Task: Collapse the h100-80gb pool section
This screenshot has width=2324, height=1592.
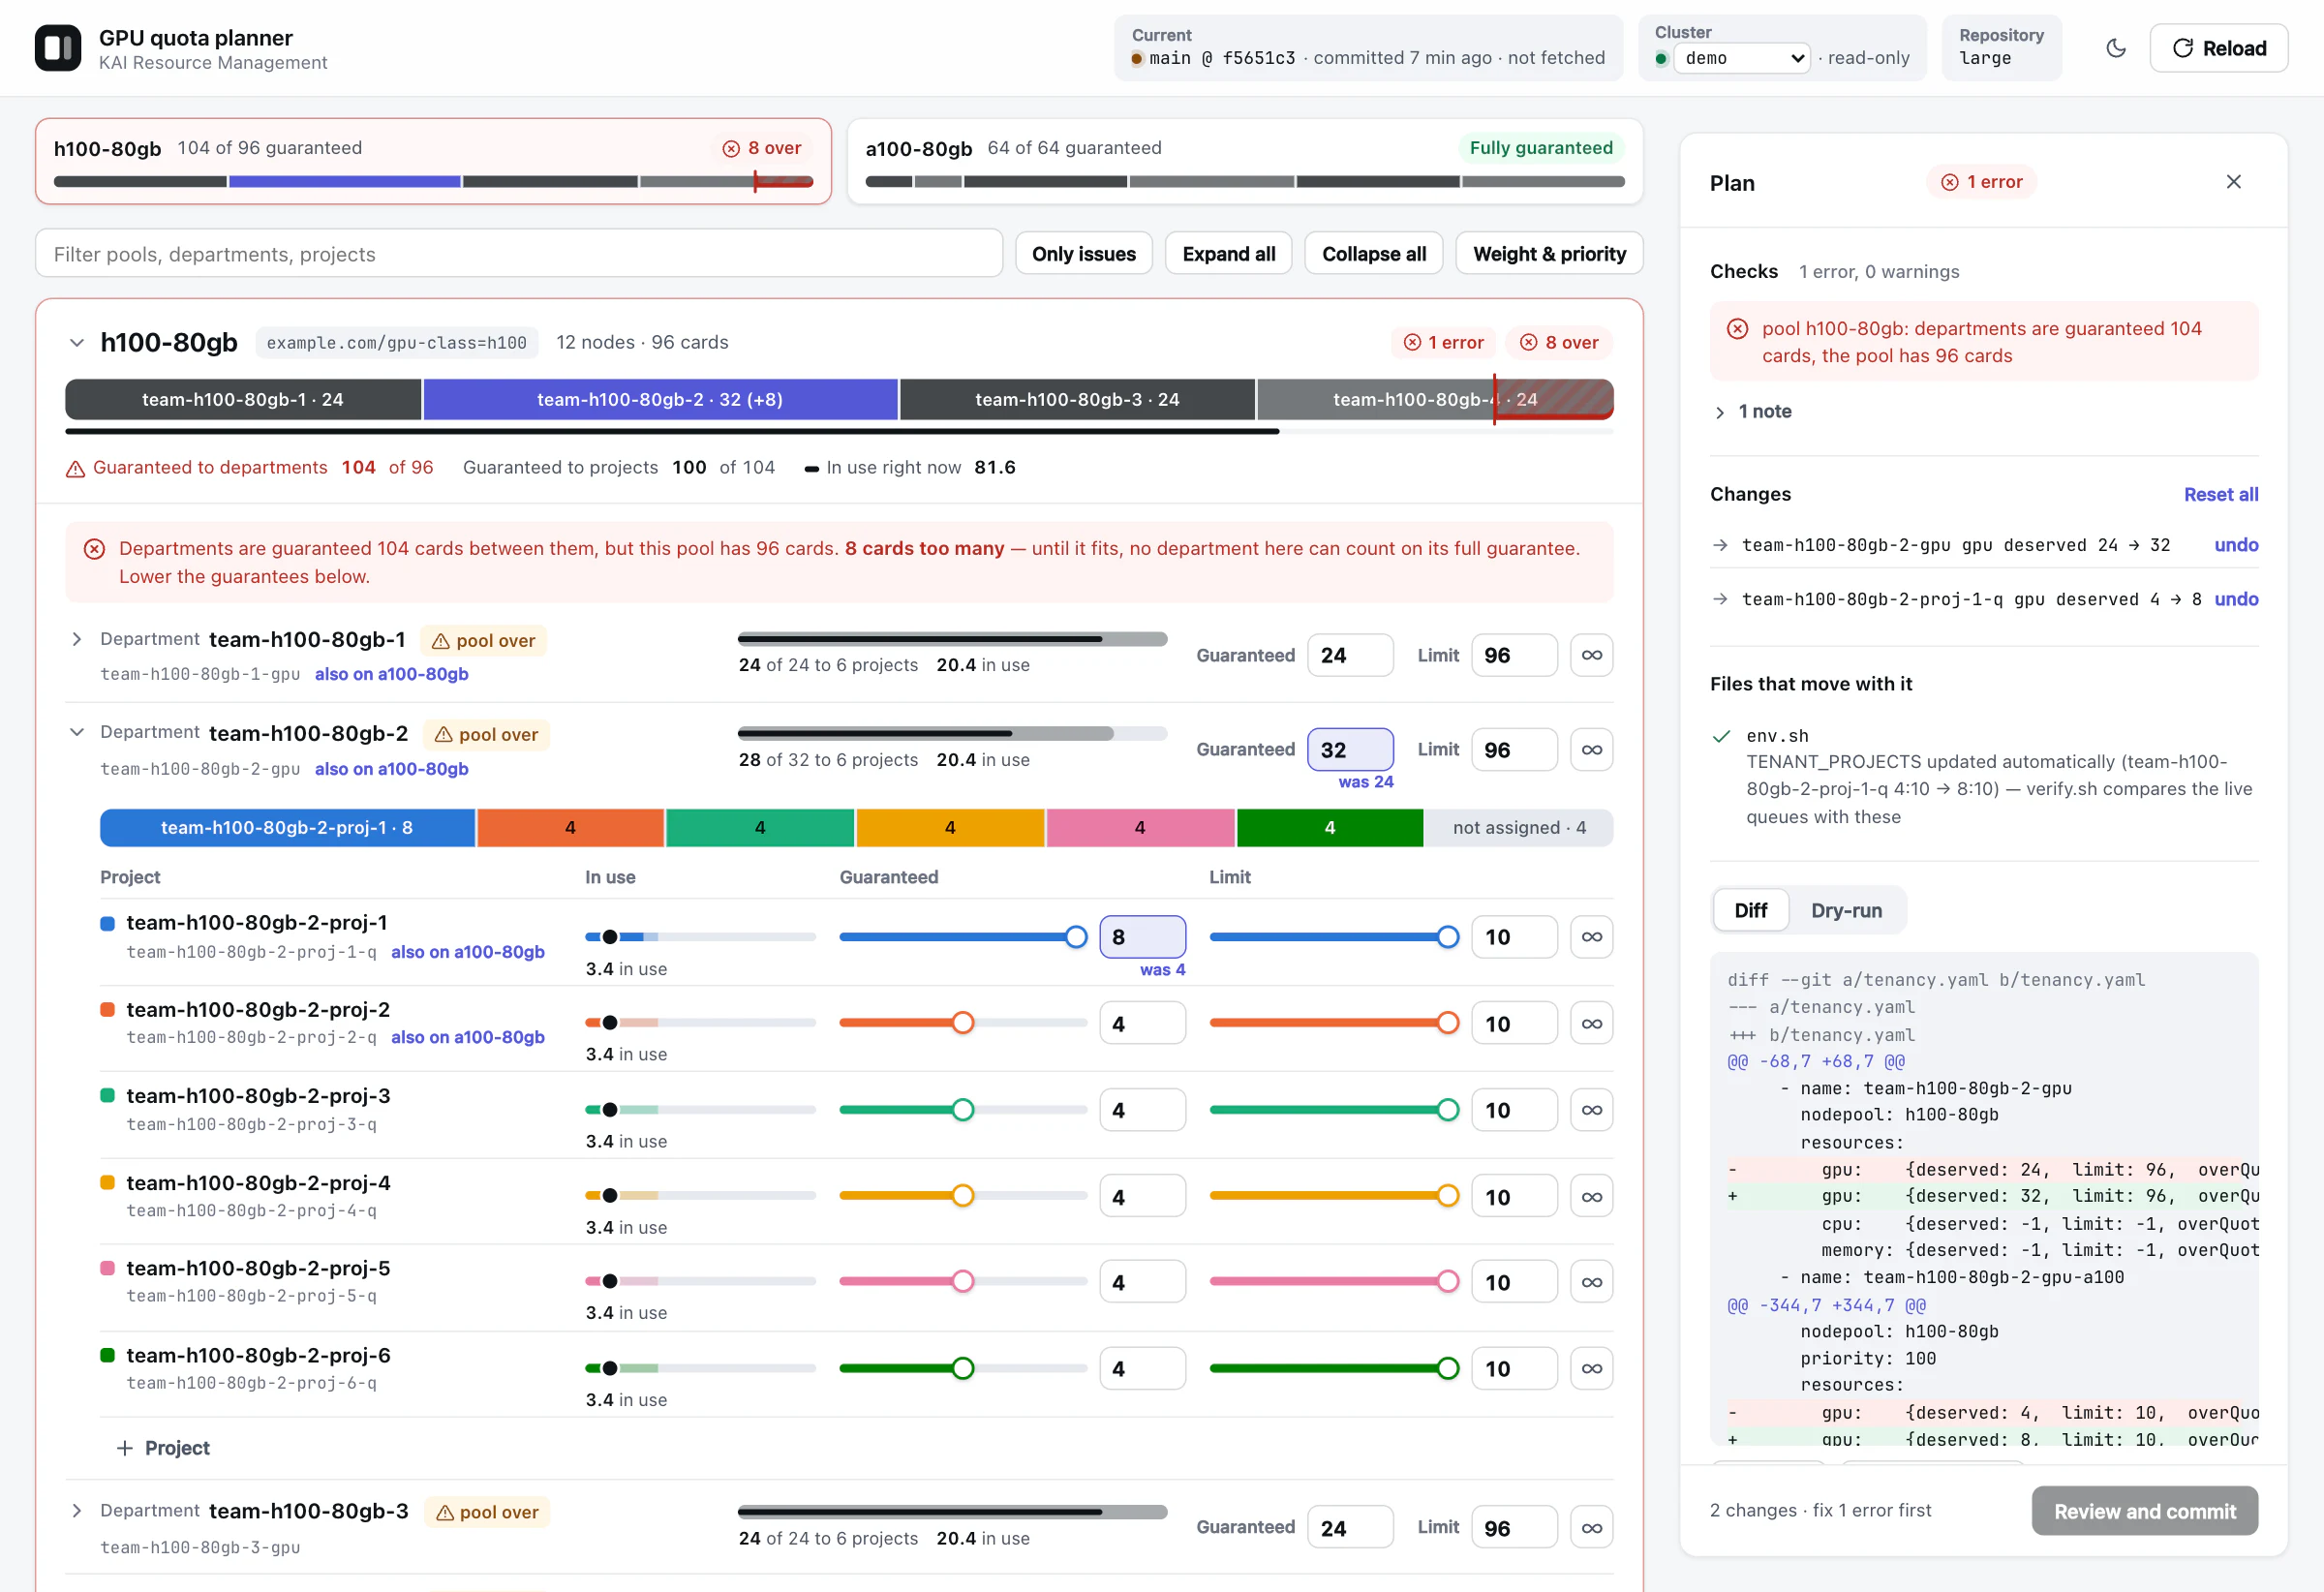Action: 77,343
